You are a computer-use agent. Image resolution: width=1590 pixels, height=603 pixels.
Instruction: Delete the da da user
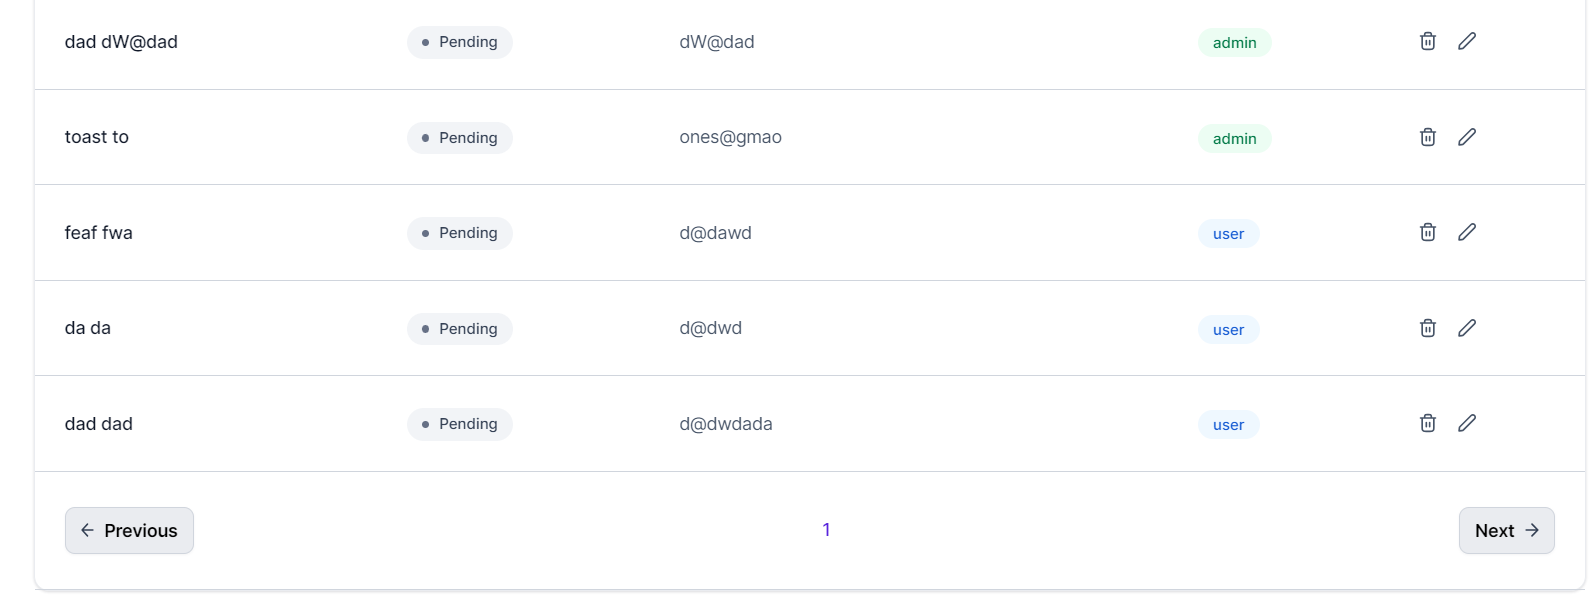[1428, 328]
